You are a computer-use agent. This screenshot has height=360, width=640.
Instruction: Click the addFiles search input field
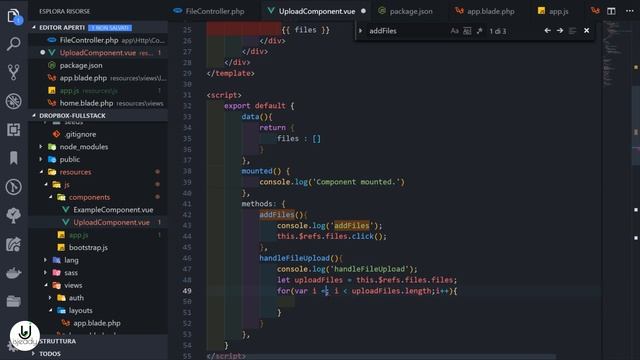click(x=406, y=31)
